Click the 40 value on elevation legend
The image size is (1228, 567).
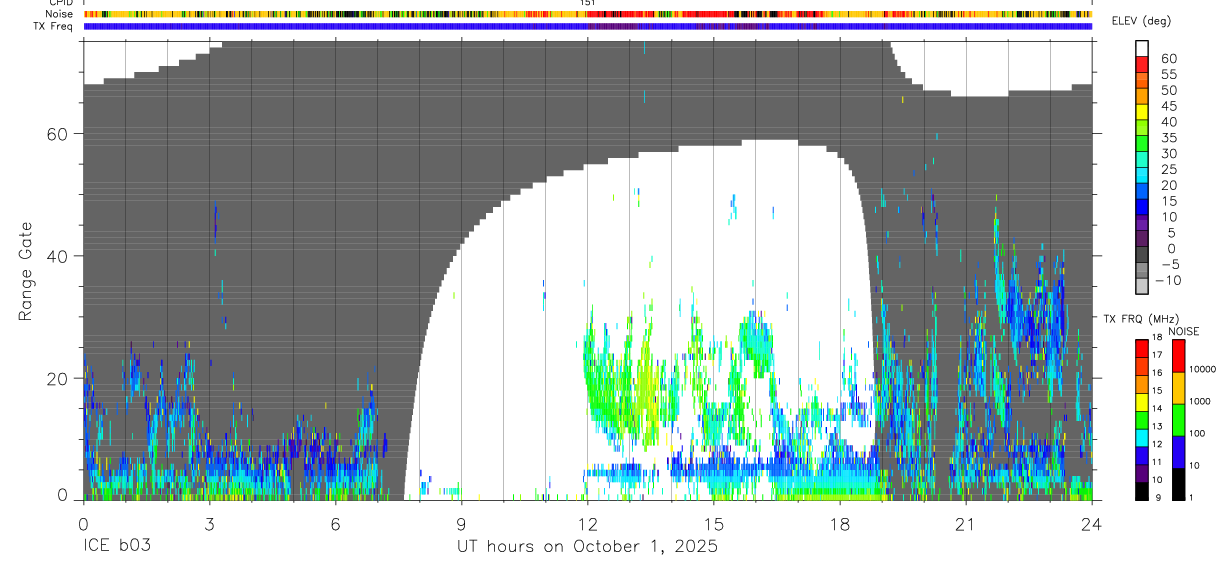coord(1168,122)
